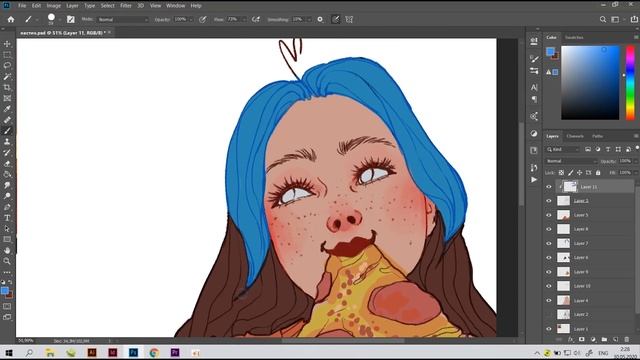
Task: Open the File menu
Action: click(x=22, y=6)
